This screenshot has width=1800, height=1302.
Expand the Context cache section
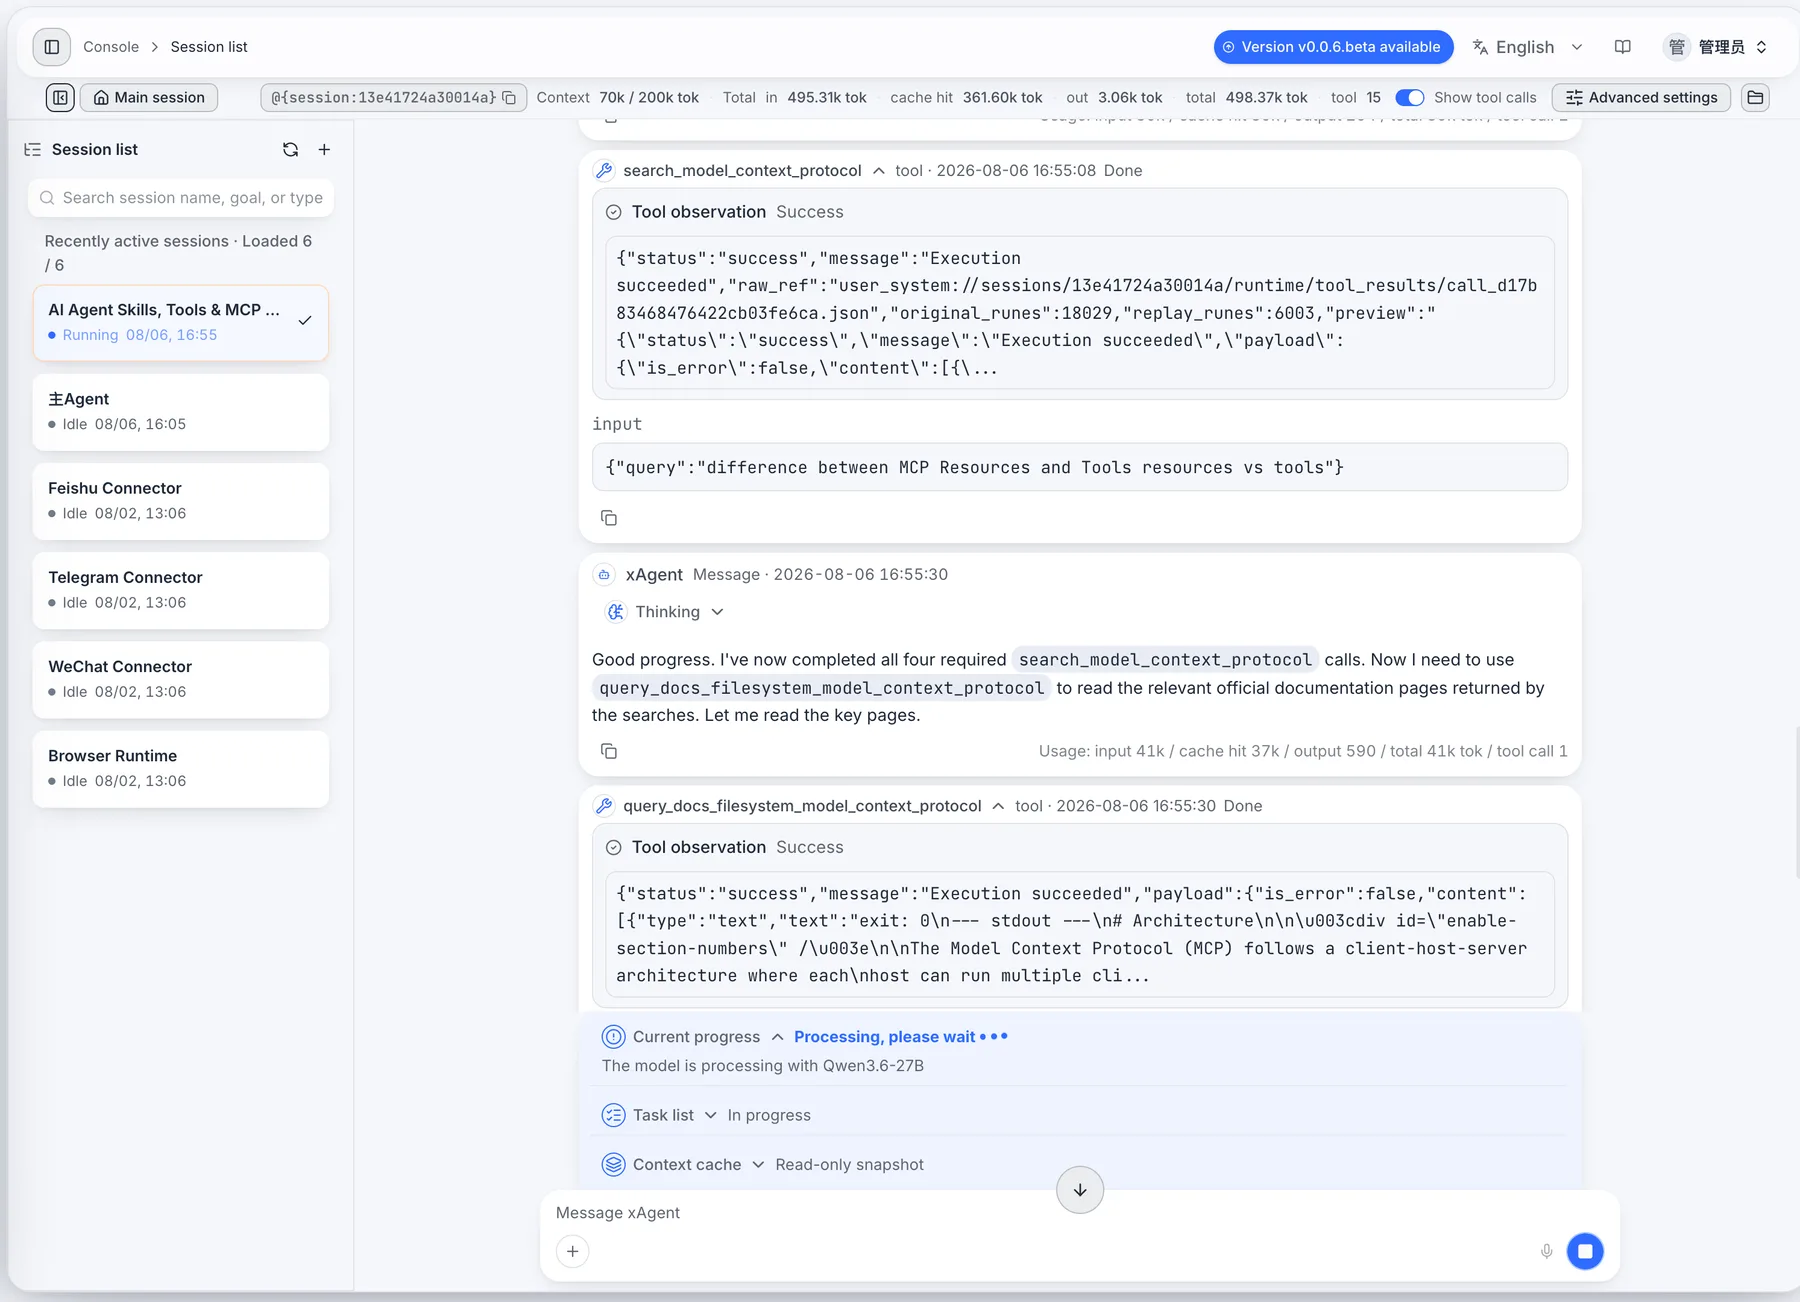(x=758, y=1164)
